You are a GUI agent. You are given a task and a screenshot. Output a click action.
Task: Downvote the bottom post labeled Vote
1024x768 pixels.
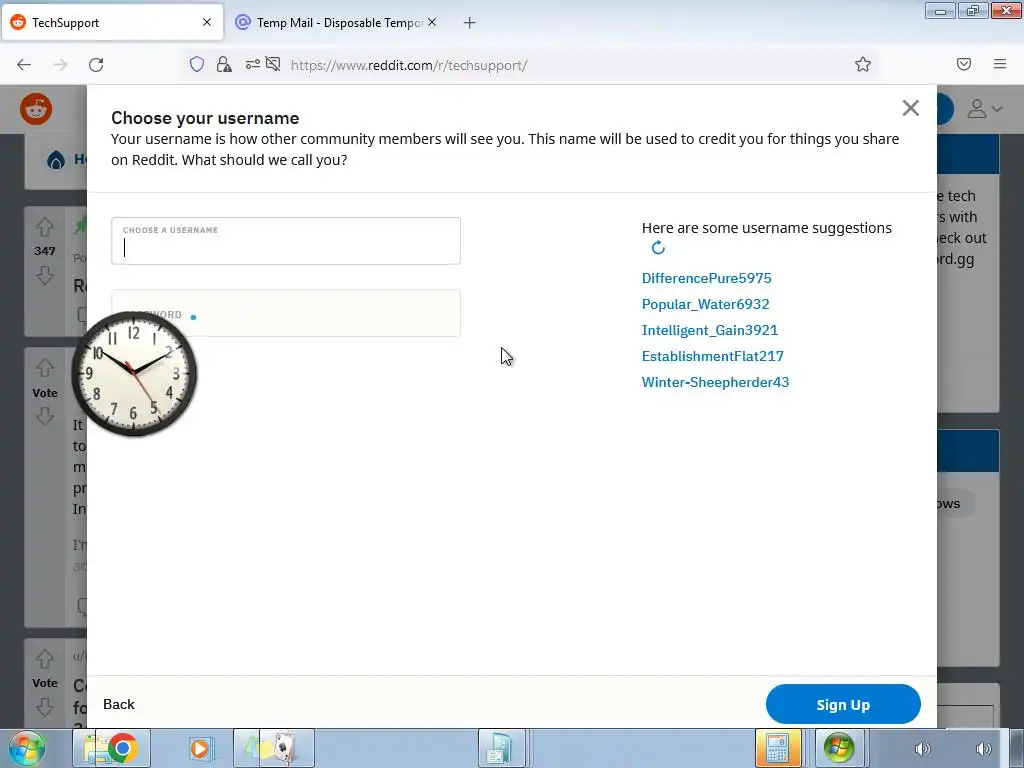click(x=44, y=707)
